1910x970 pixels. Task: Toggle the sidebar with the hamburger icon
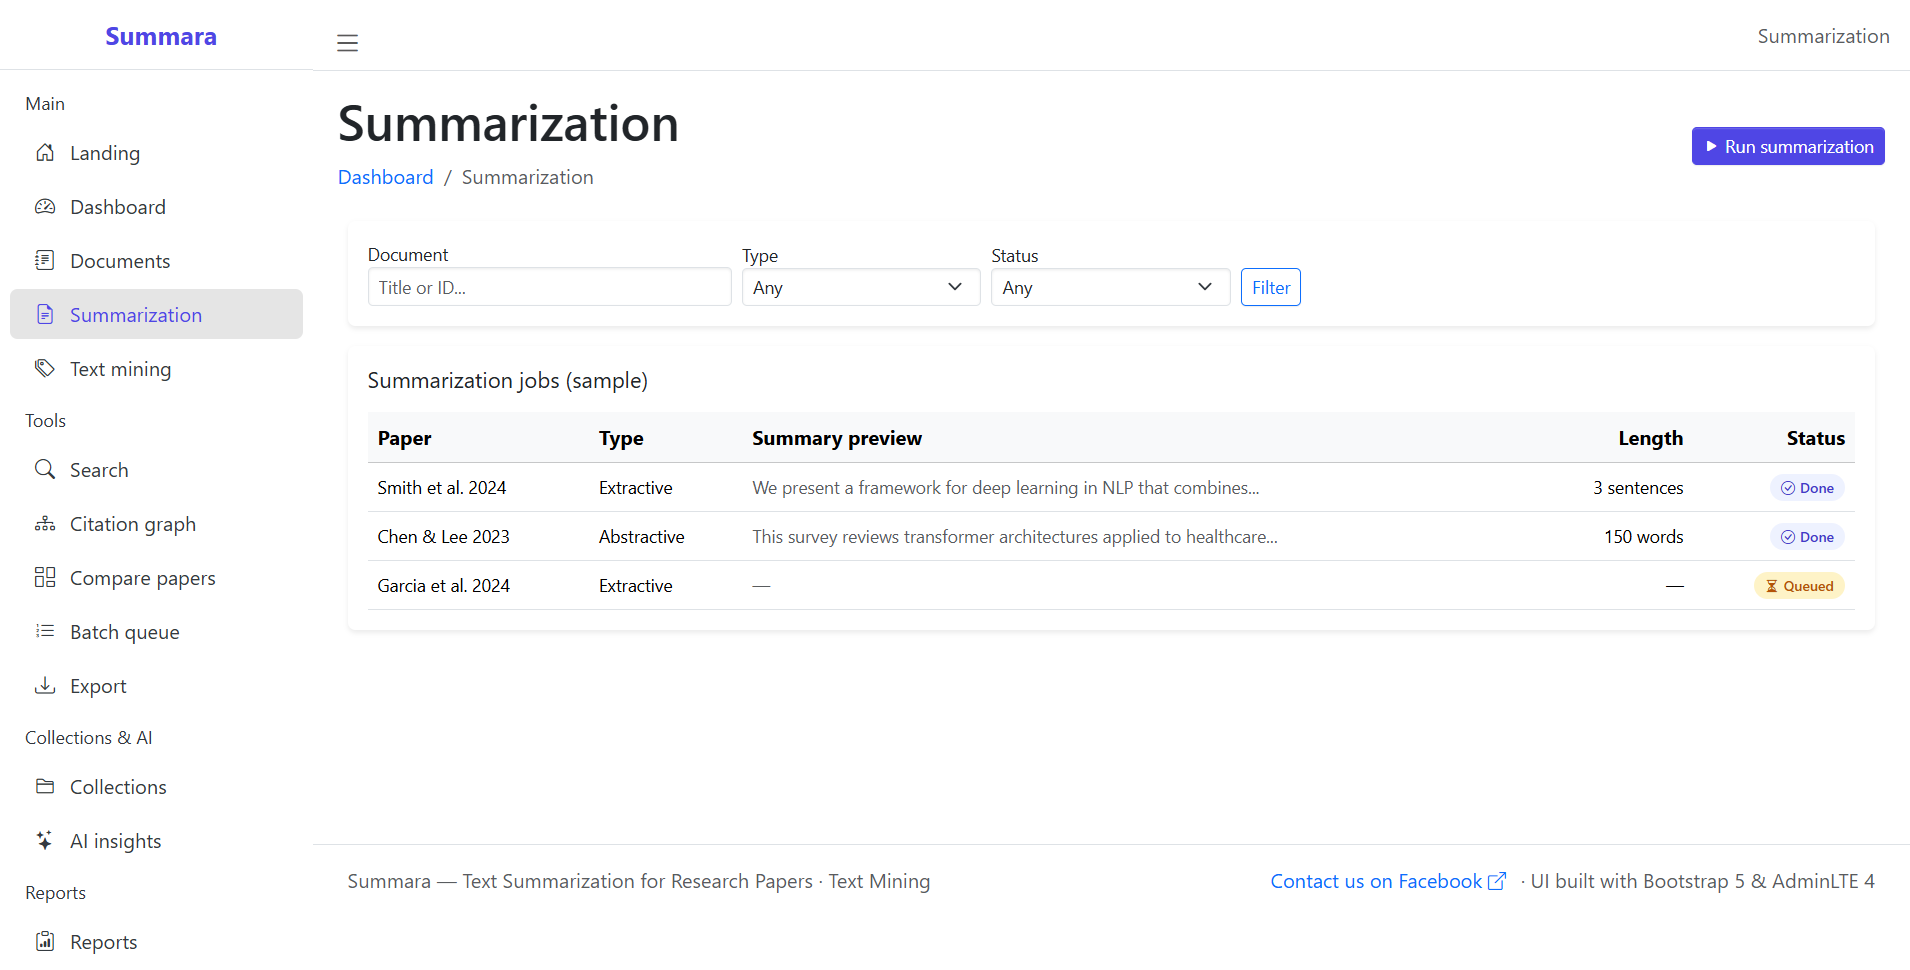pos(347,43)
